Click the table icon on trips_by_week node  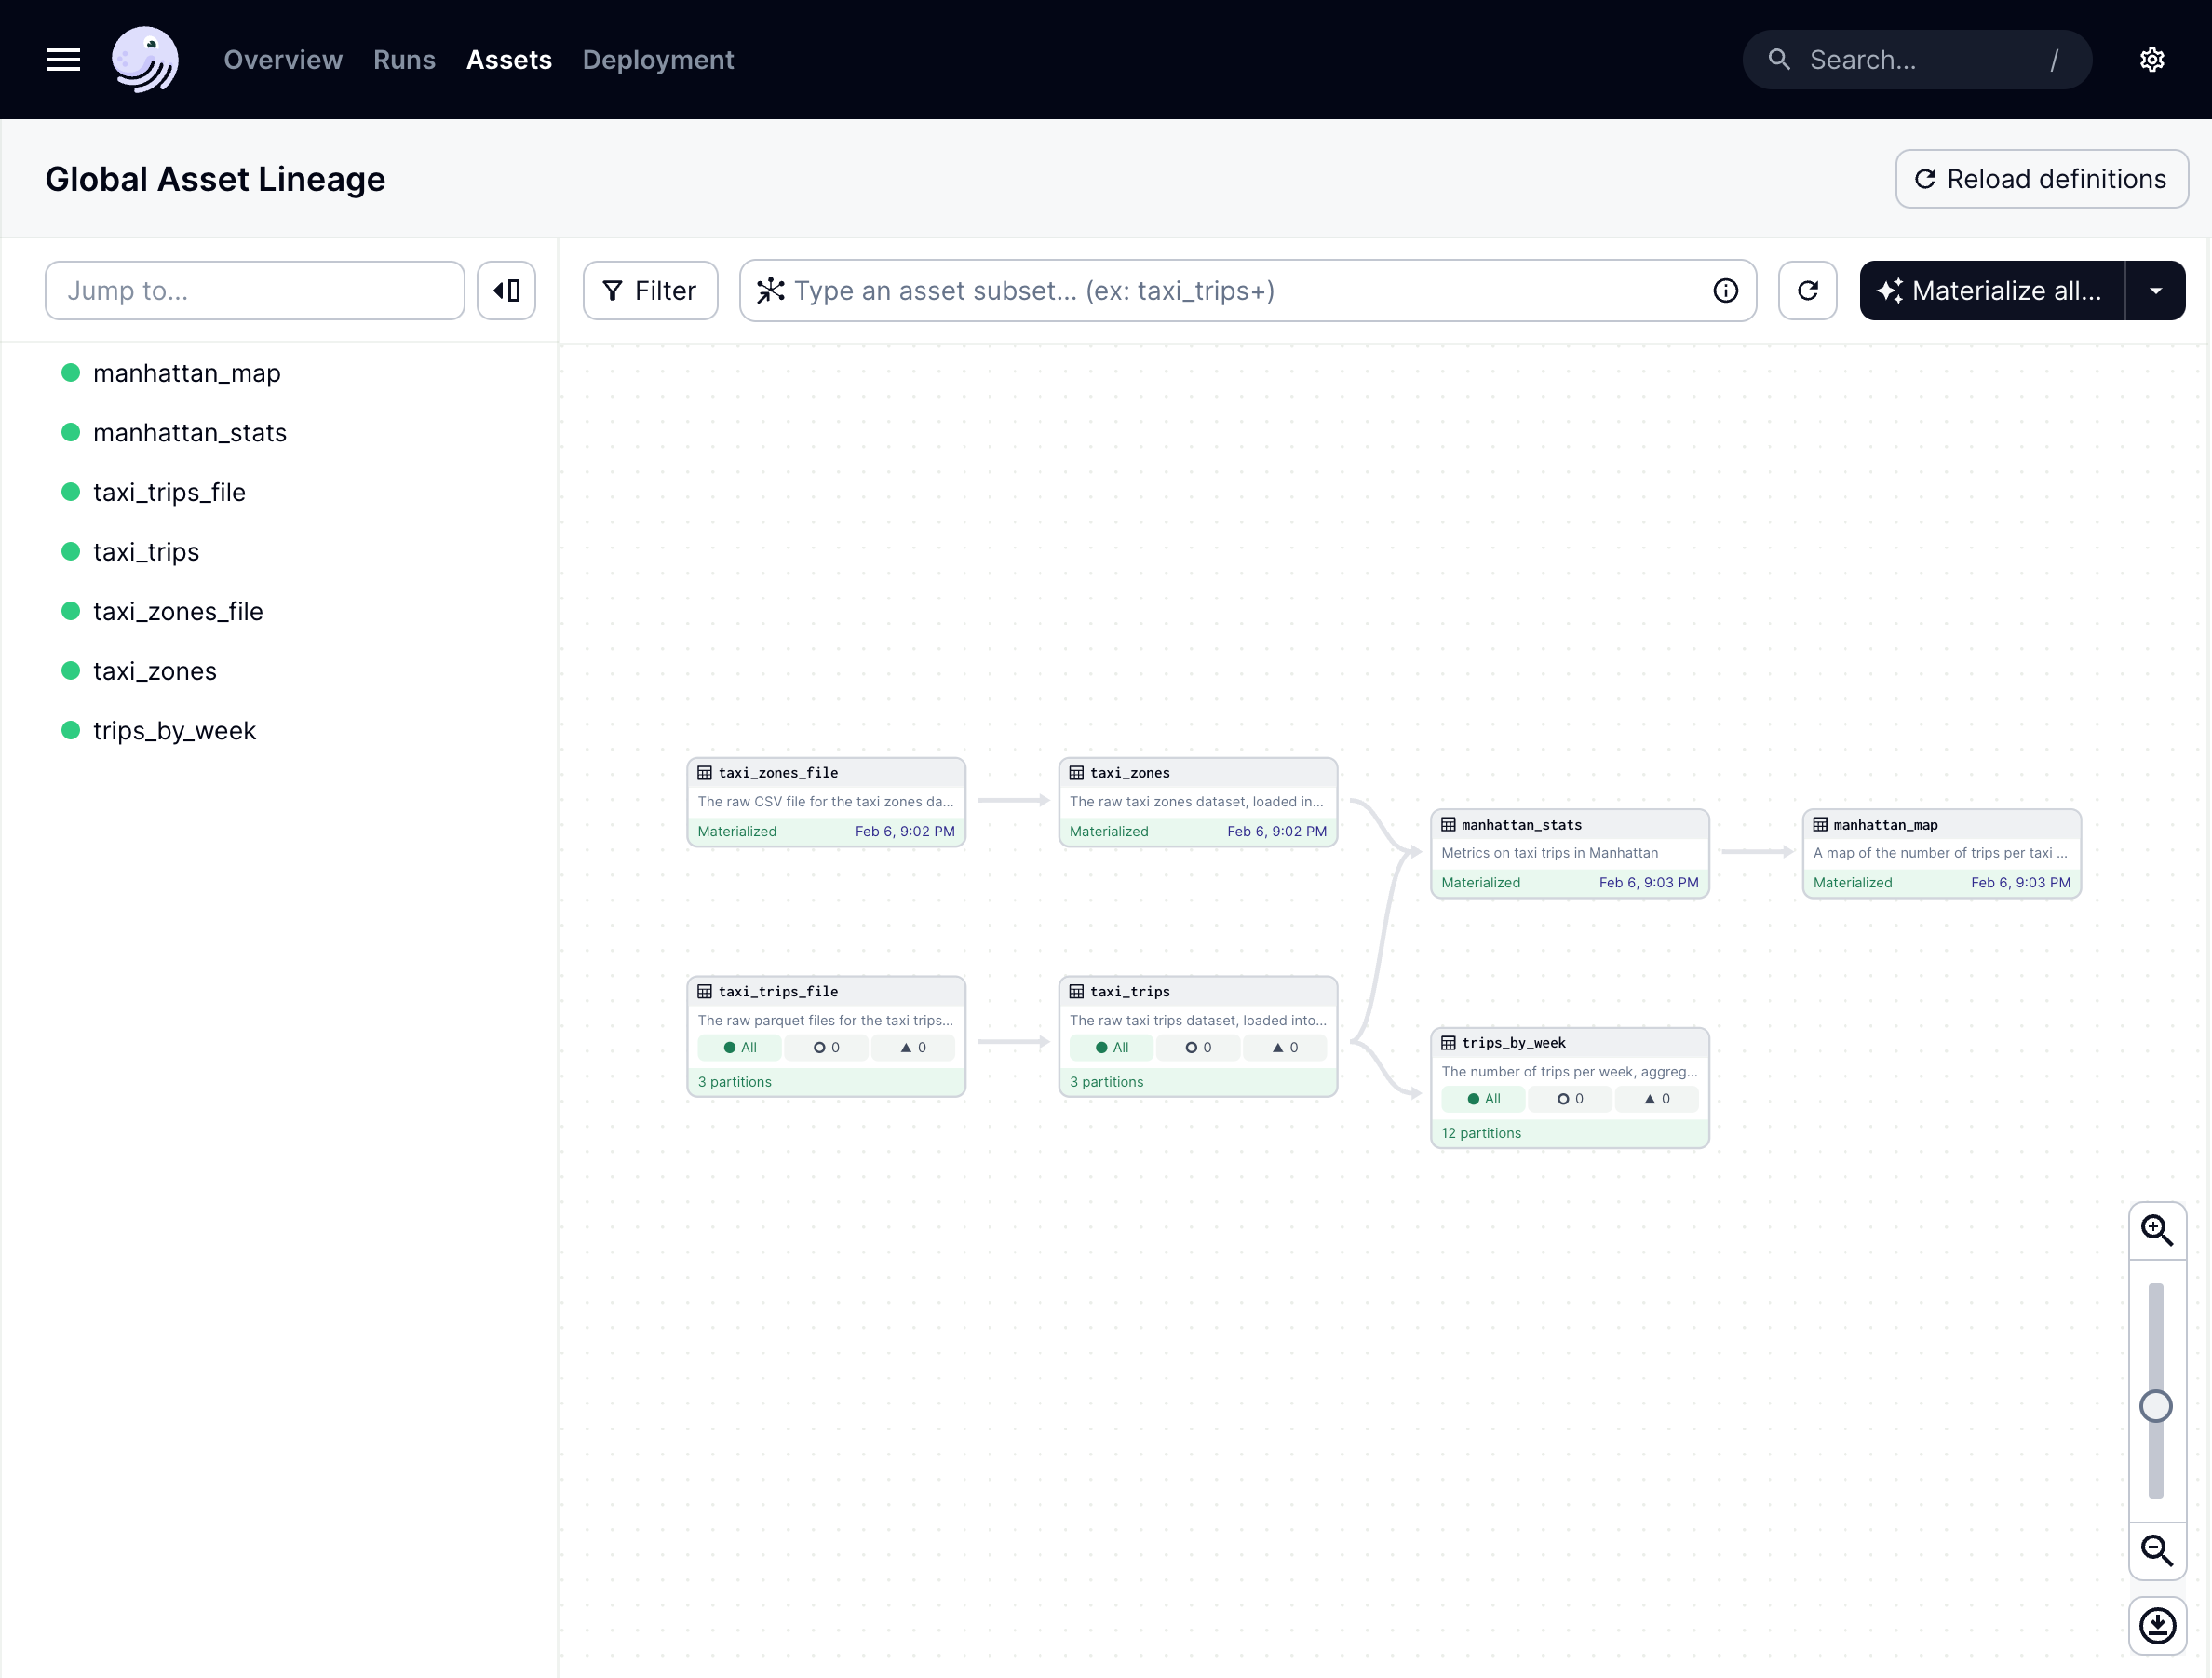1448,1043
